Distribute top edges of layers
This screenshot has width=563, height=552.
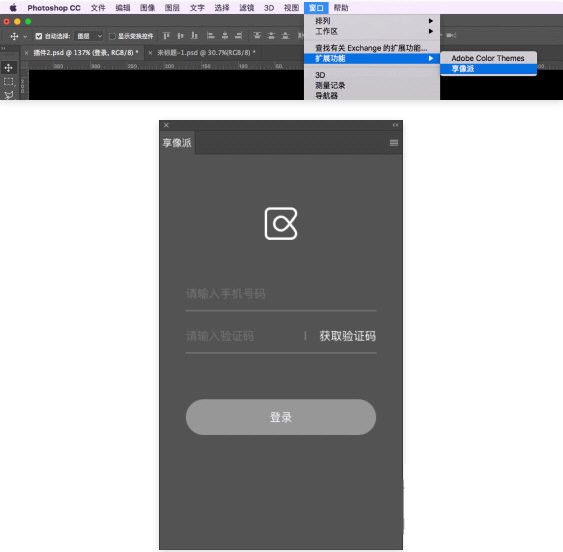[257, 36]
